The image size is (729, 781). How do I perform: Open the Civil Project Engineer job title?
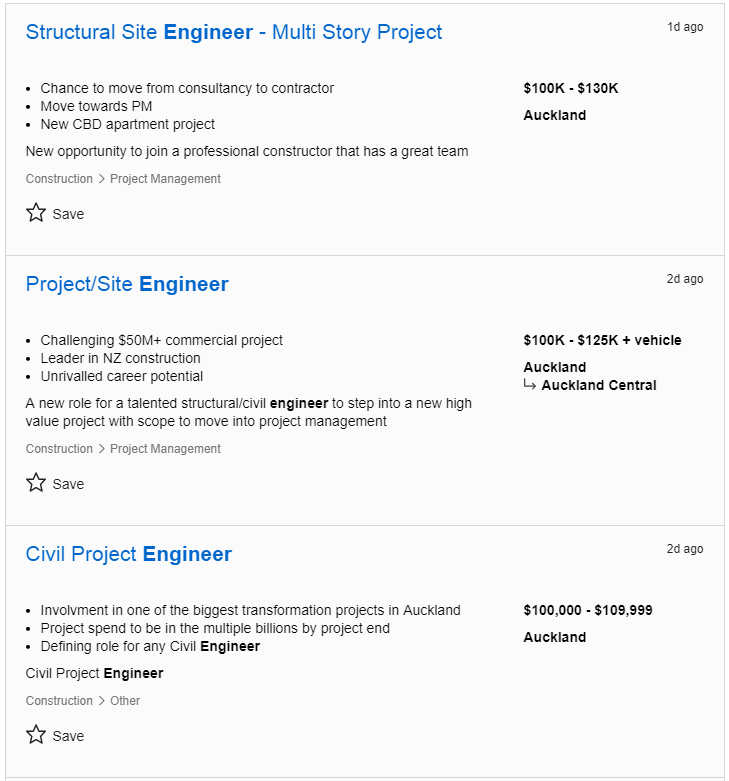[x=128, y=554]
